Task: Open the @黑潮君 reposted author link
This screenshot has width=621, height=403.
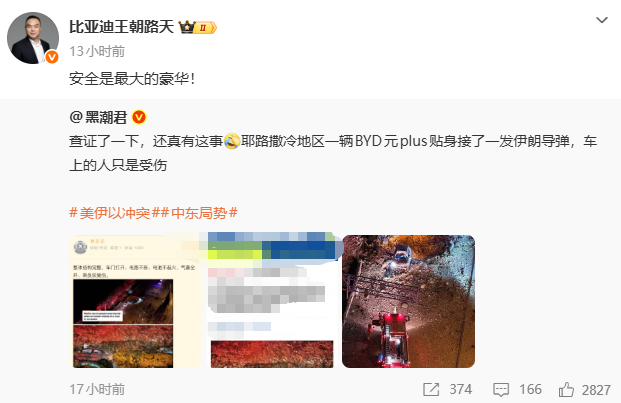Action: [98, 118]
